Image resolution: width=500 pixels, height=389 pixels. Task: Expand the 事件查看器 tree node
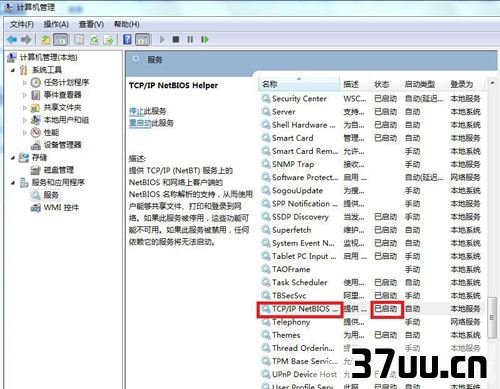[24, 95]
